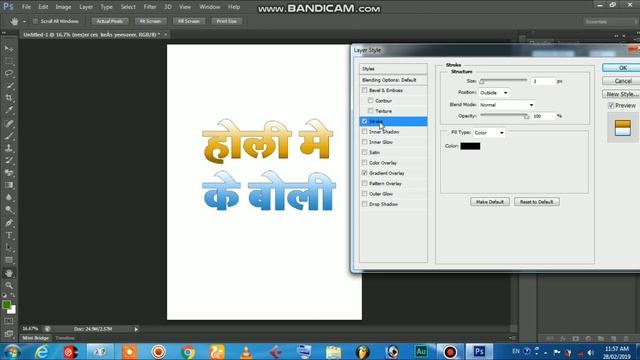
Task: Select the Lasso tool
Action: click(9, 73)
